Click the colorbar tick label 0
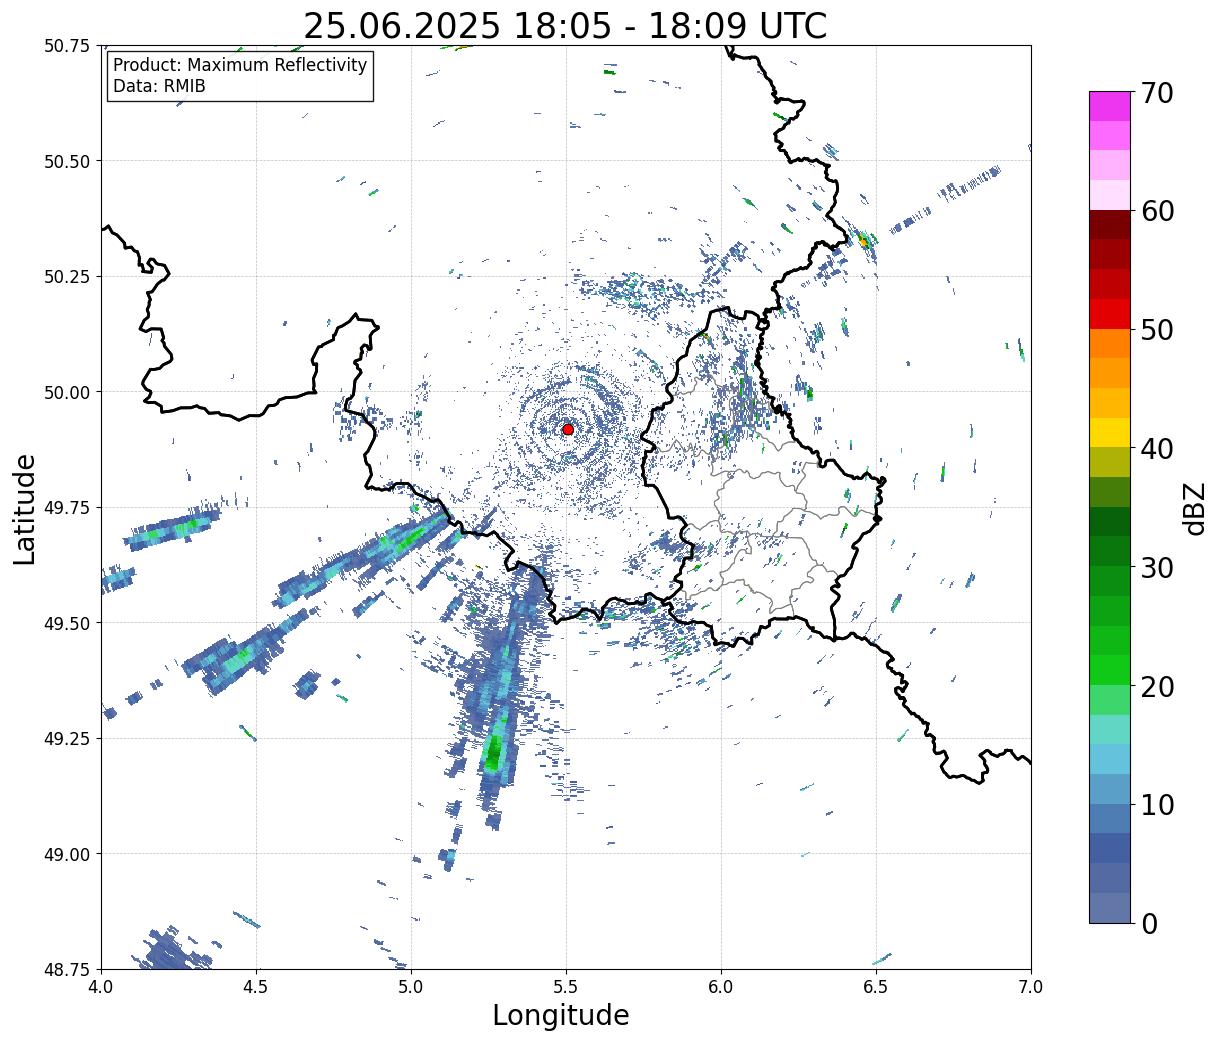 [x=1149, y=924]
